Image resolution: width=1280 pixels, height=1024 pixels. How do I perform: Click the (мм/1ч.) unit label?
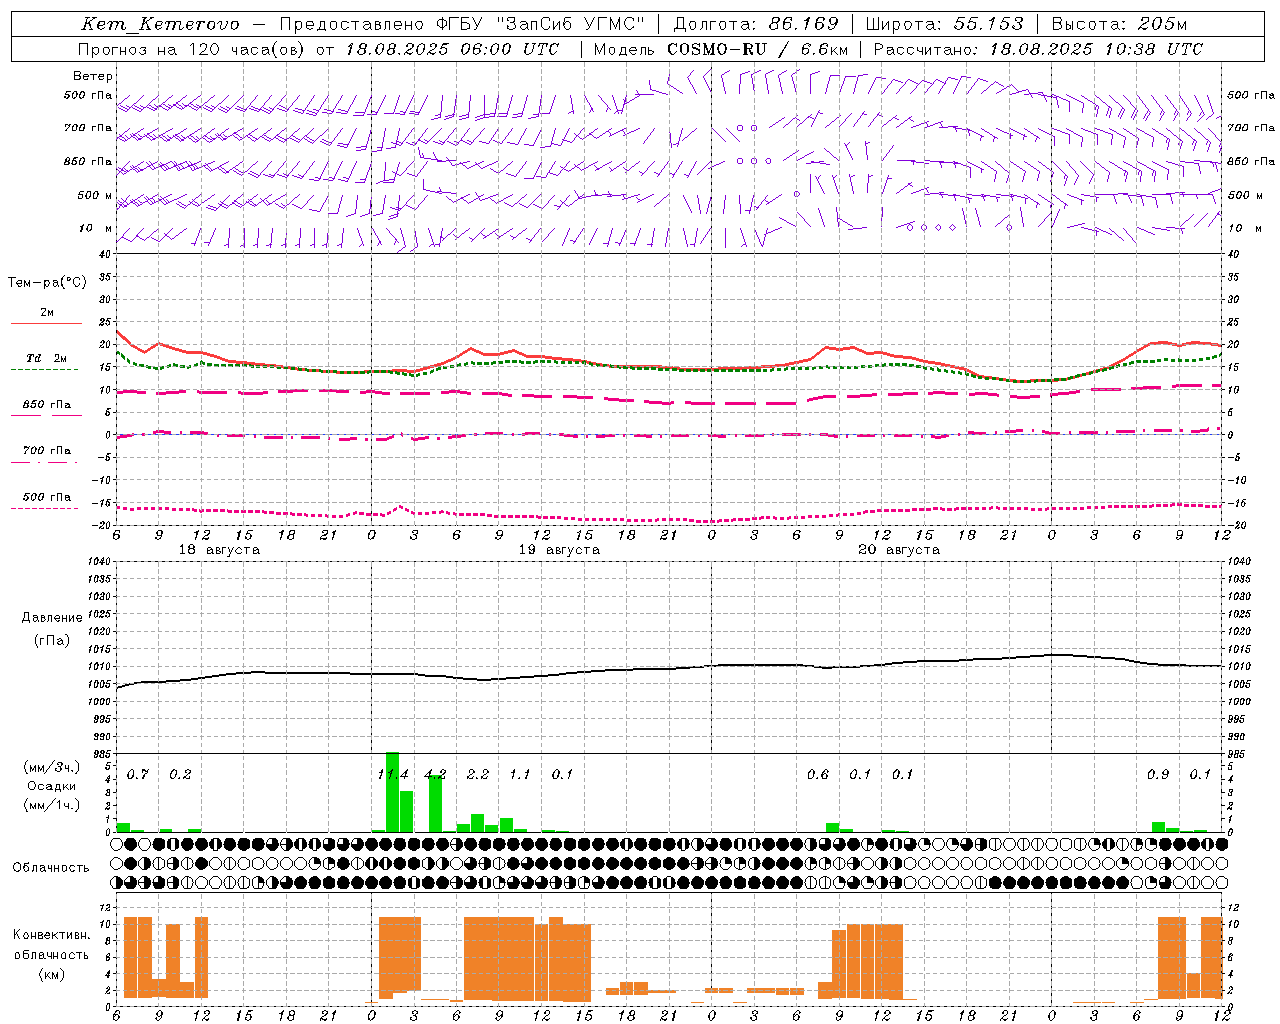click(51, 804)
